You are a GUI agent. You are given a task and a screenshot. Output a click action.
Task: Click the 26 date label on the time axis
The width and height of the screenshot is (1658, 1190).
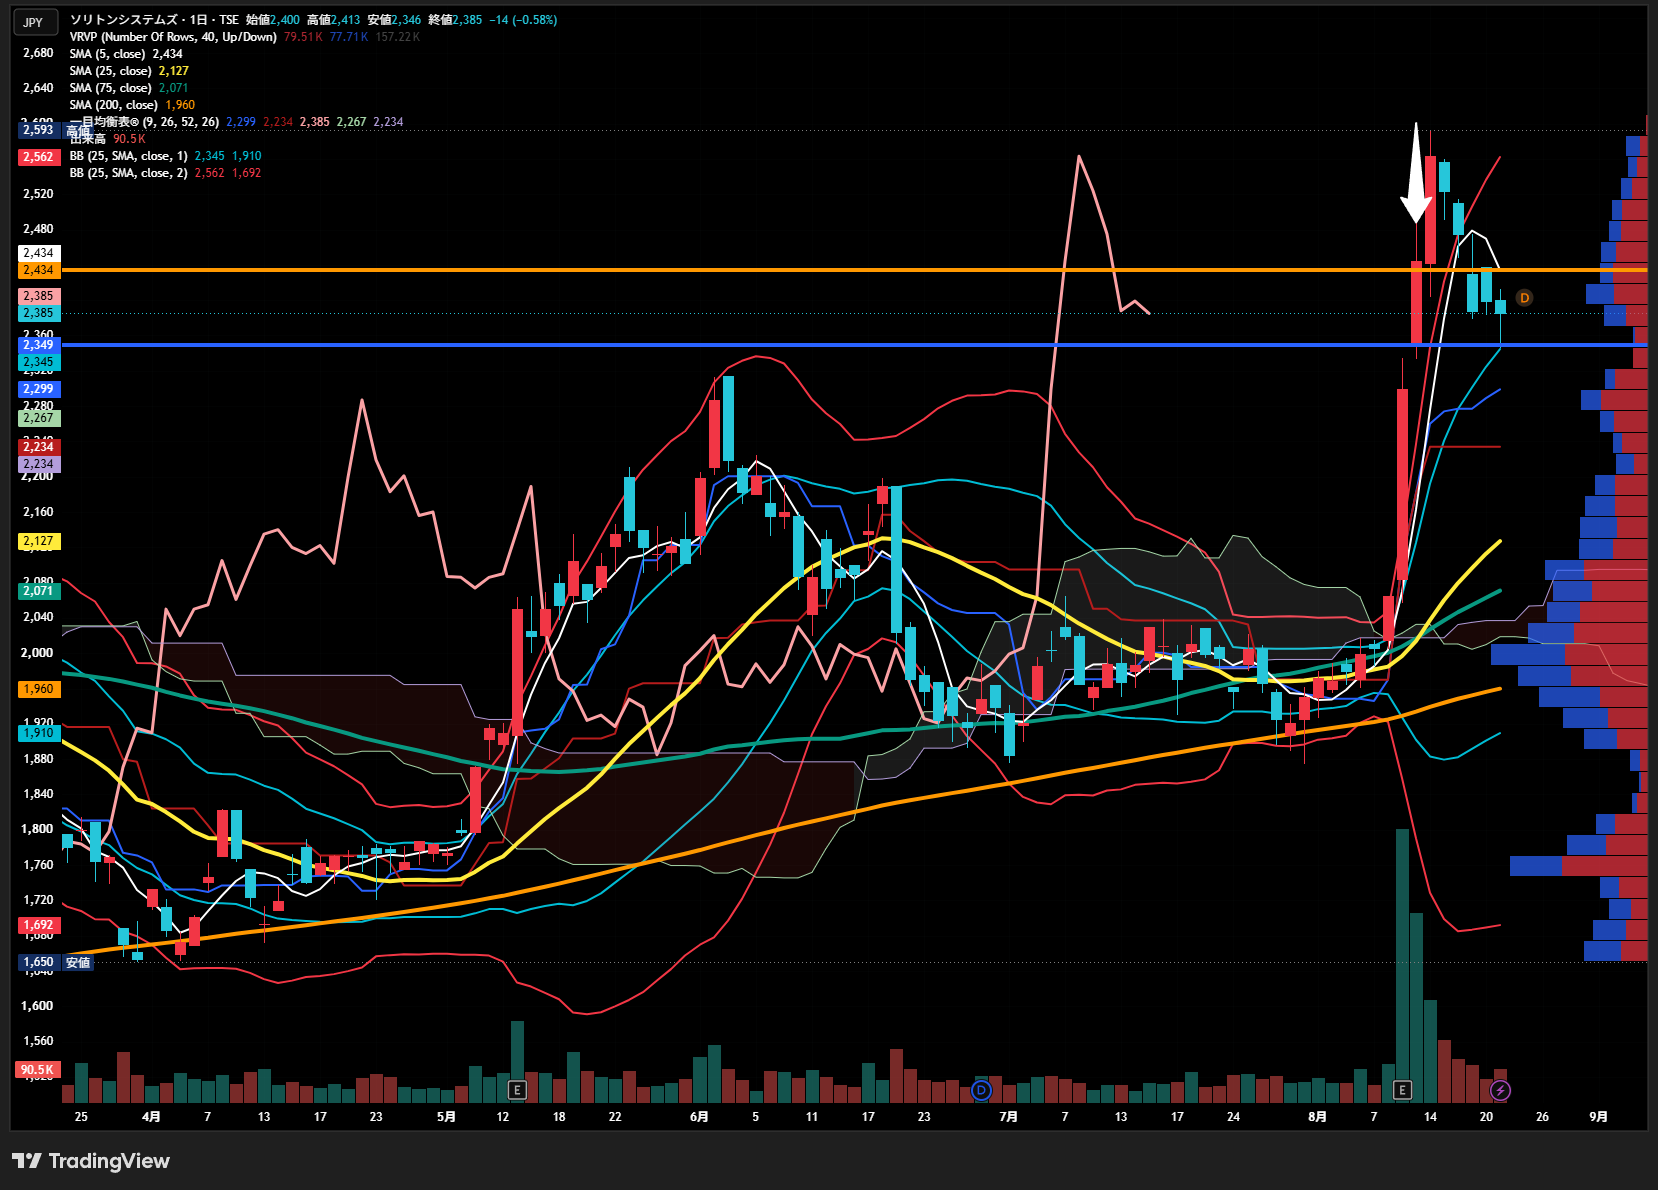(1542, 1117)
